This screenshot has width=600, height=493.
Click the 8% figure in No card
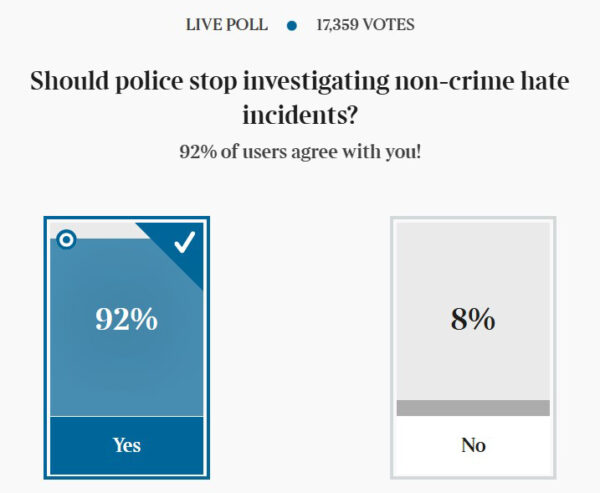tap(473, 318)
